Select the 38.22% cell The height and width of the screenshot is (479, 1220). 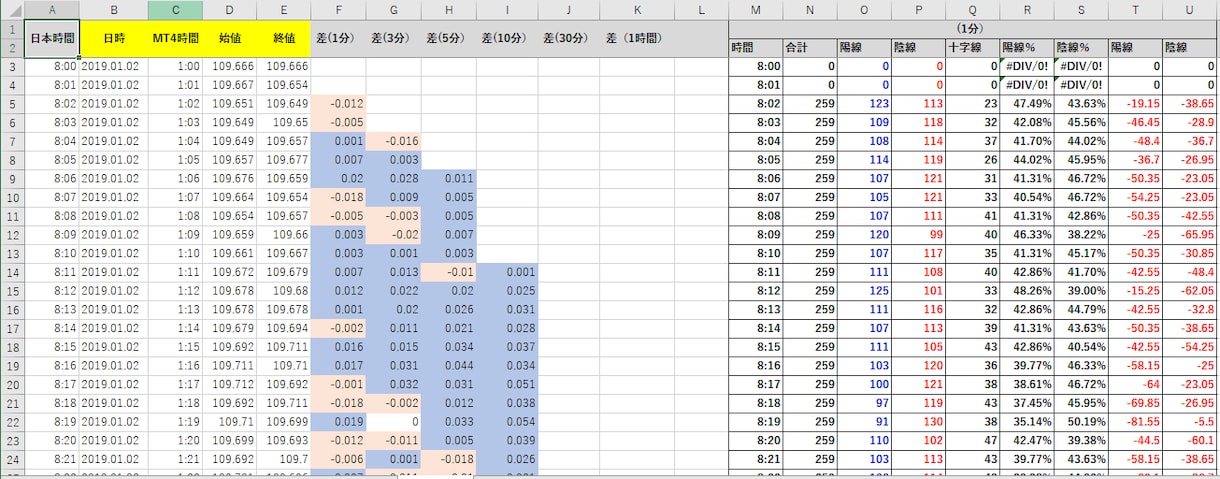click(x=1080, y=234)
